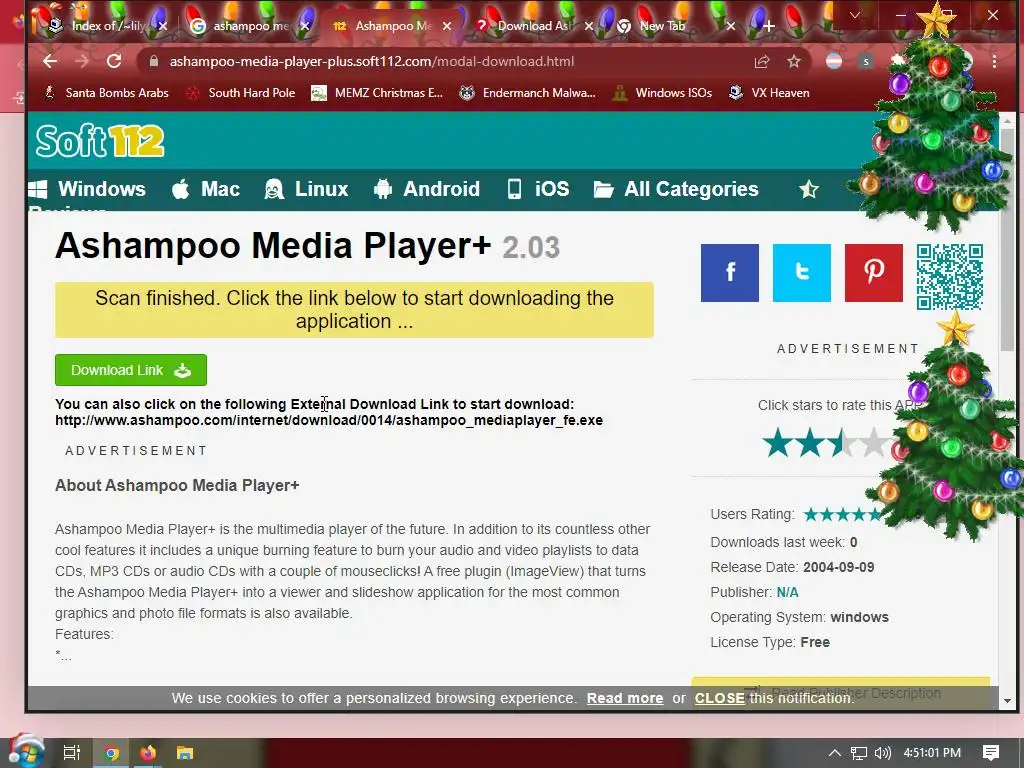Open 'Santa Bombs Arabs' bookmark
1024x768 pixels.
[107, 93]
